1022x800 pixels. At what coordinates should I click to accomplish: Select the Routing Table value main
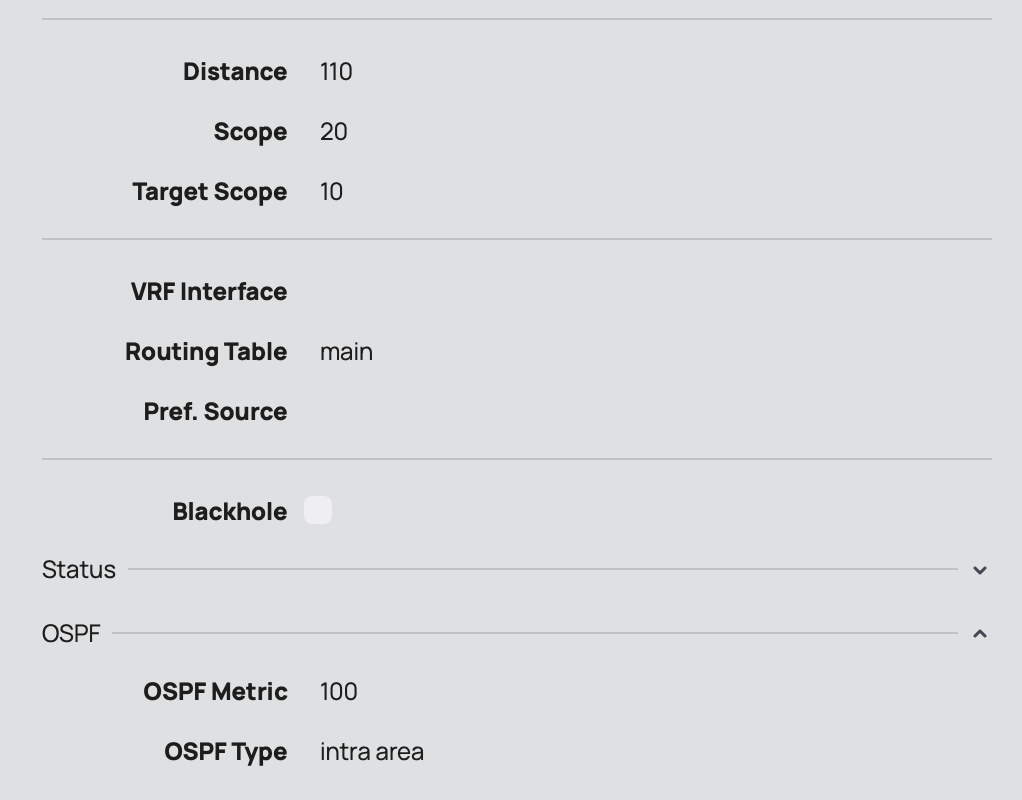pyautogui.click(x=346, y=352)
